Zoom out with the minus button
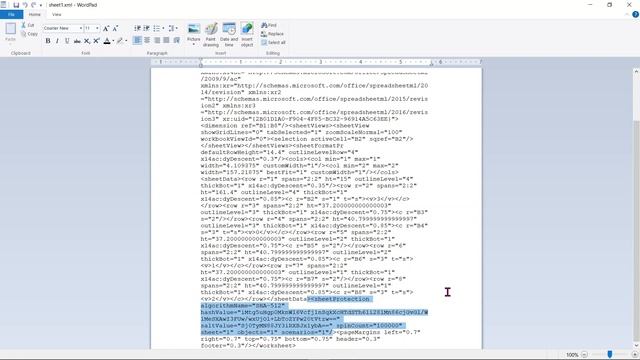Image resolution: width=640 pixels, height=360 pixels. [x=584, y=355]
